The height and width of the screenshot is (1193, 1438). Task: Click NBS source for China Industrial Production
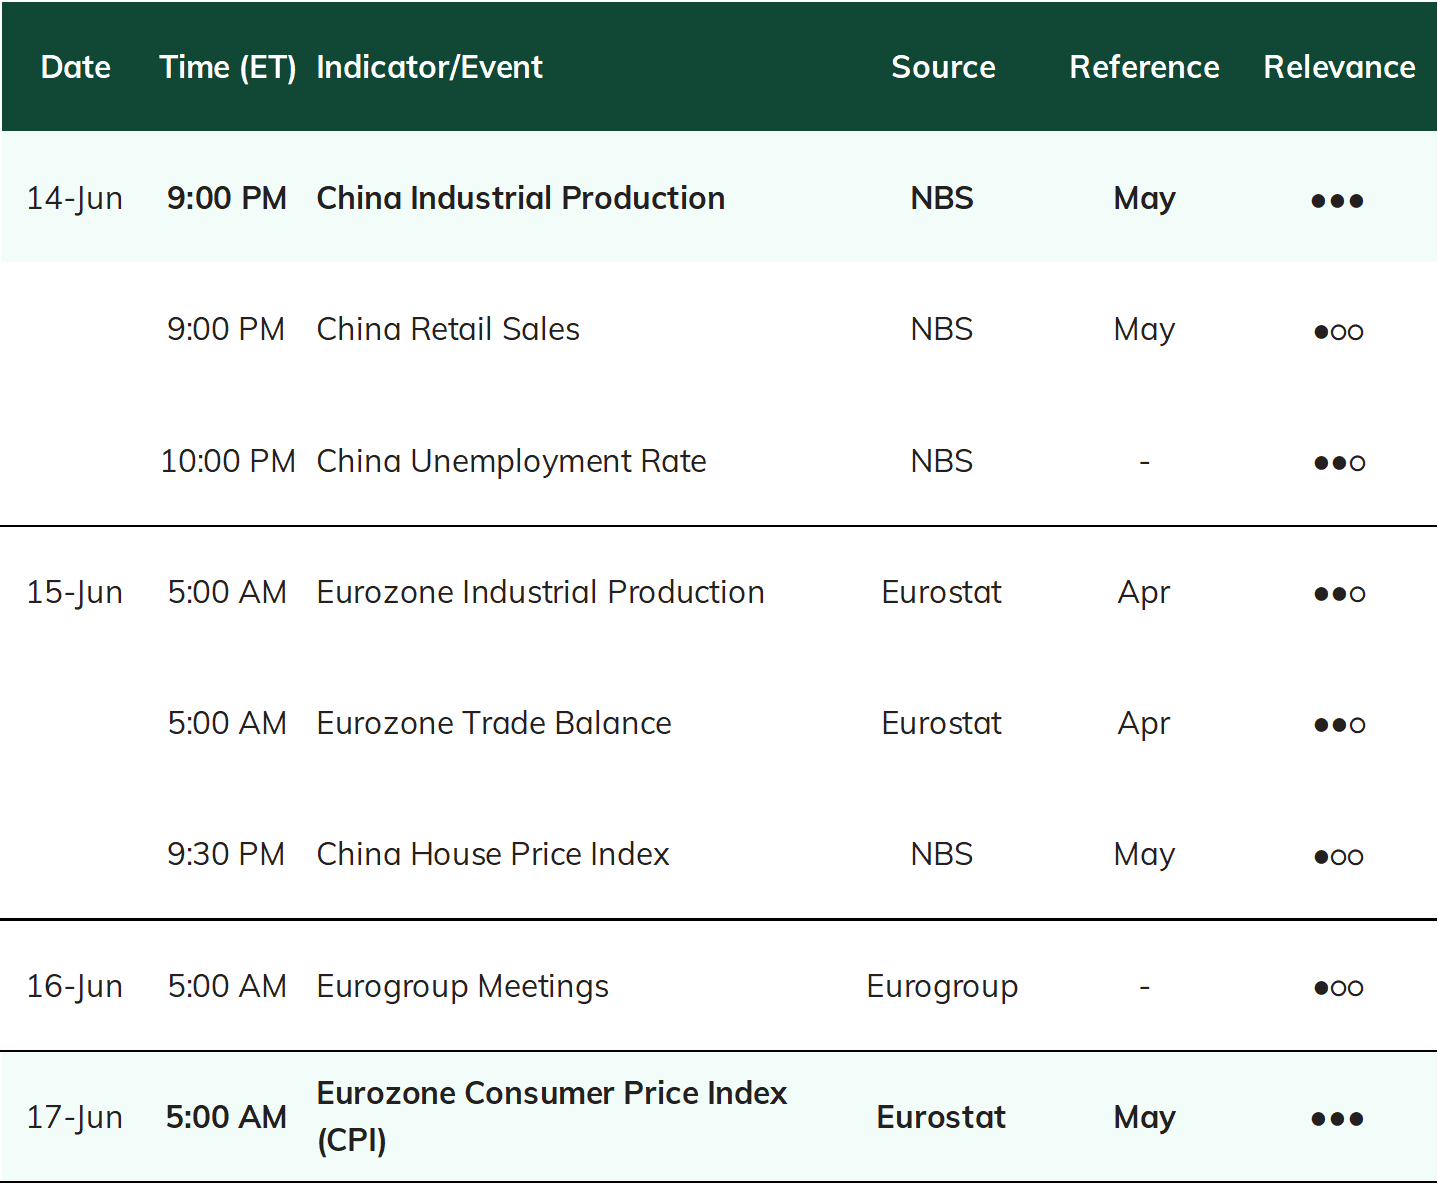coord(942,198)
